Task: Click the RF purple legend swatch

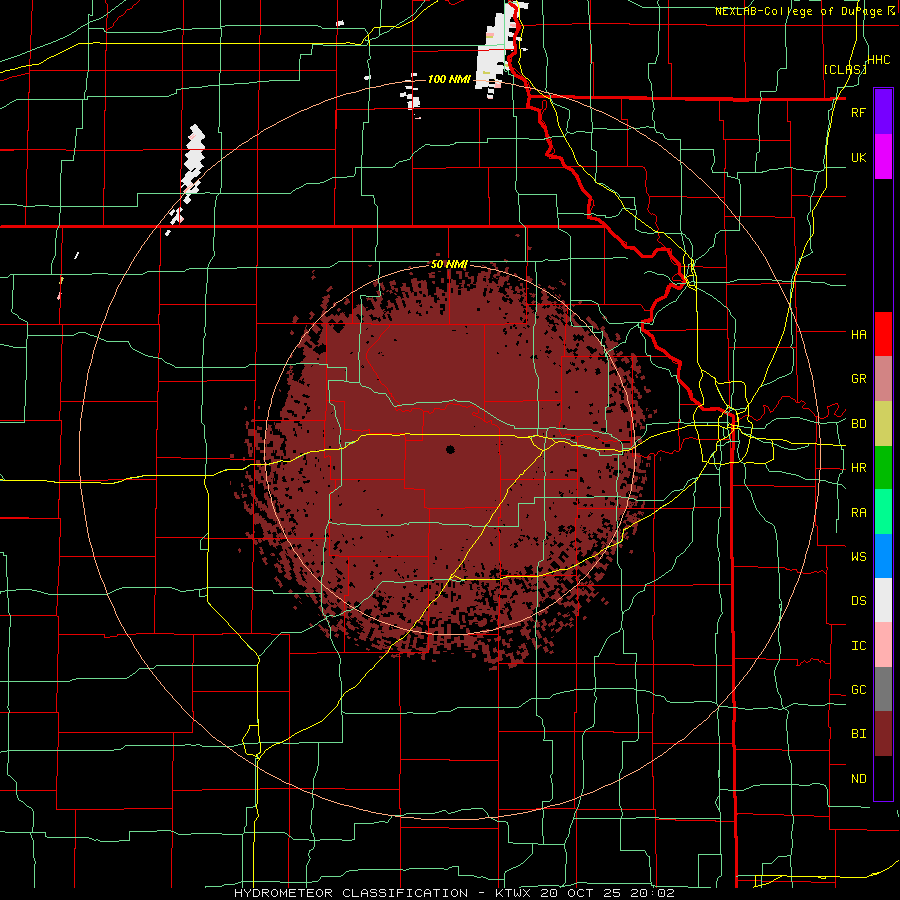Action: (883, 112)
